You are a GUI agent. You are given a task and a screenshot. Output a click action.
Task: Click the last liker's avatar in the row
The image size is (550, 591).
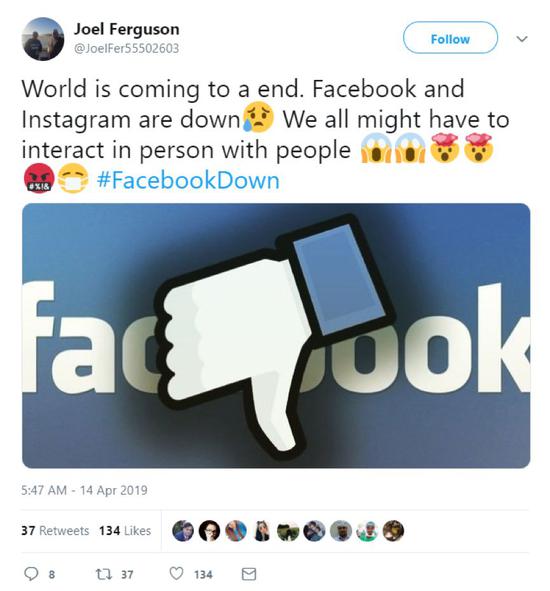(x=393, y=531)
